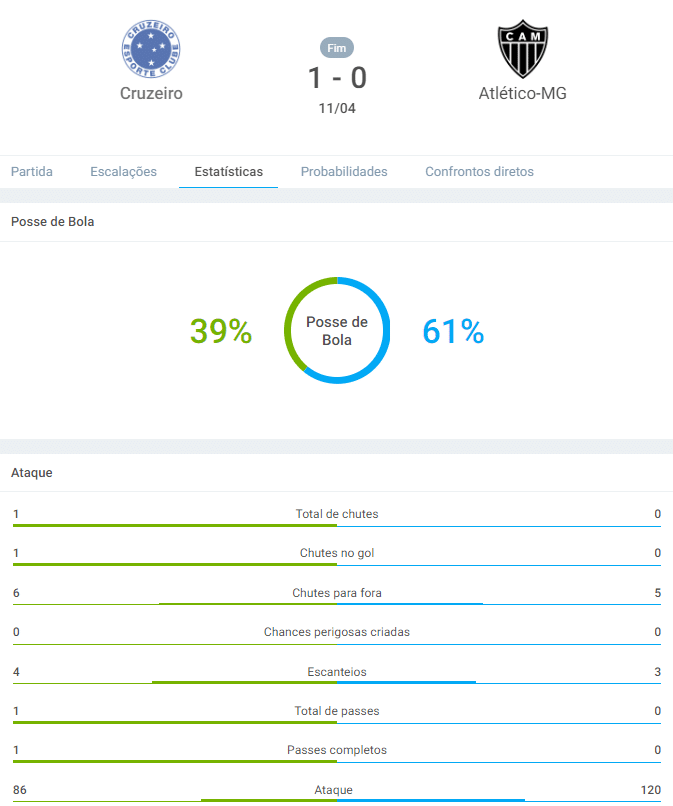673x806 pixels.
Task: Open the Partida tab
Action: (x=32, y=172)
